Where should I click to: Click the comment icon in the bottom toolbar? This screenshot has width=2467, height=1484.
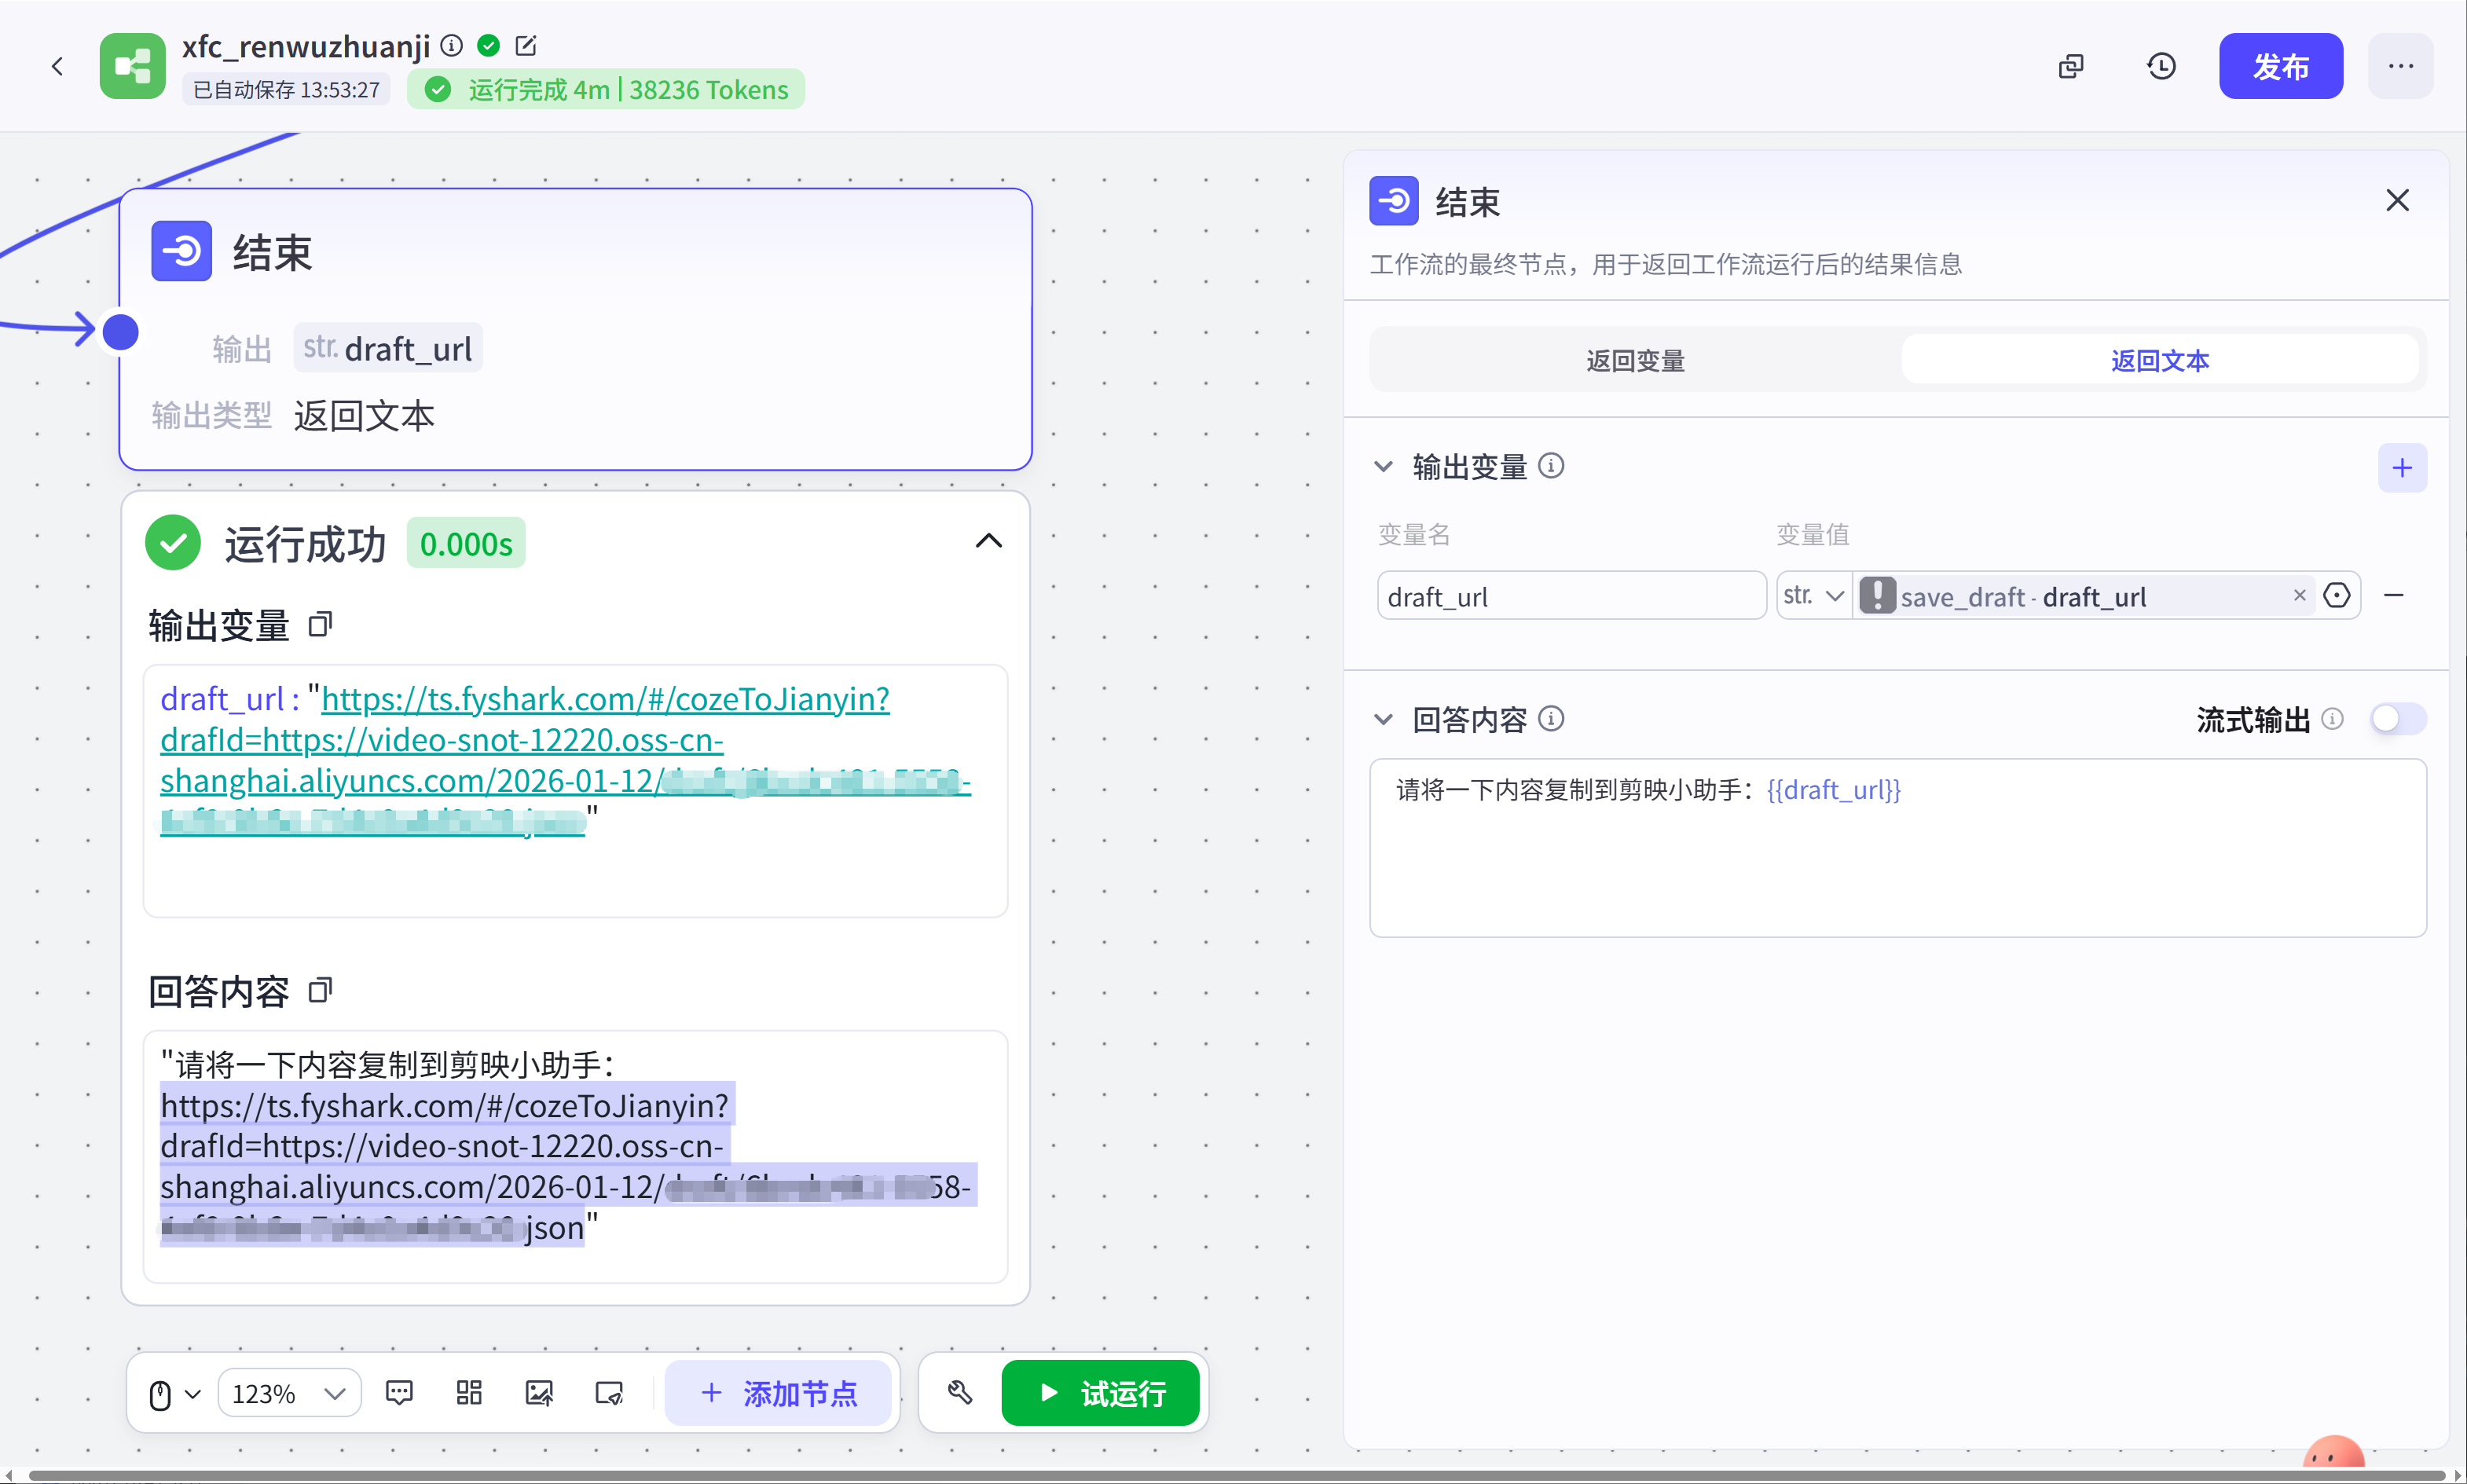pyautogui.click(x=399, y=1393)
